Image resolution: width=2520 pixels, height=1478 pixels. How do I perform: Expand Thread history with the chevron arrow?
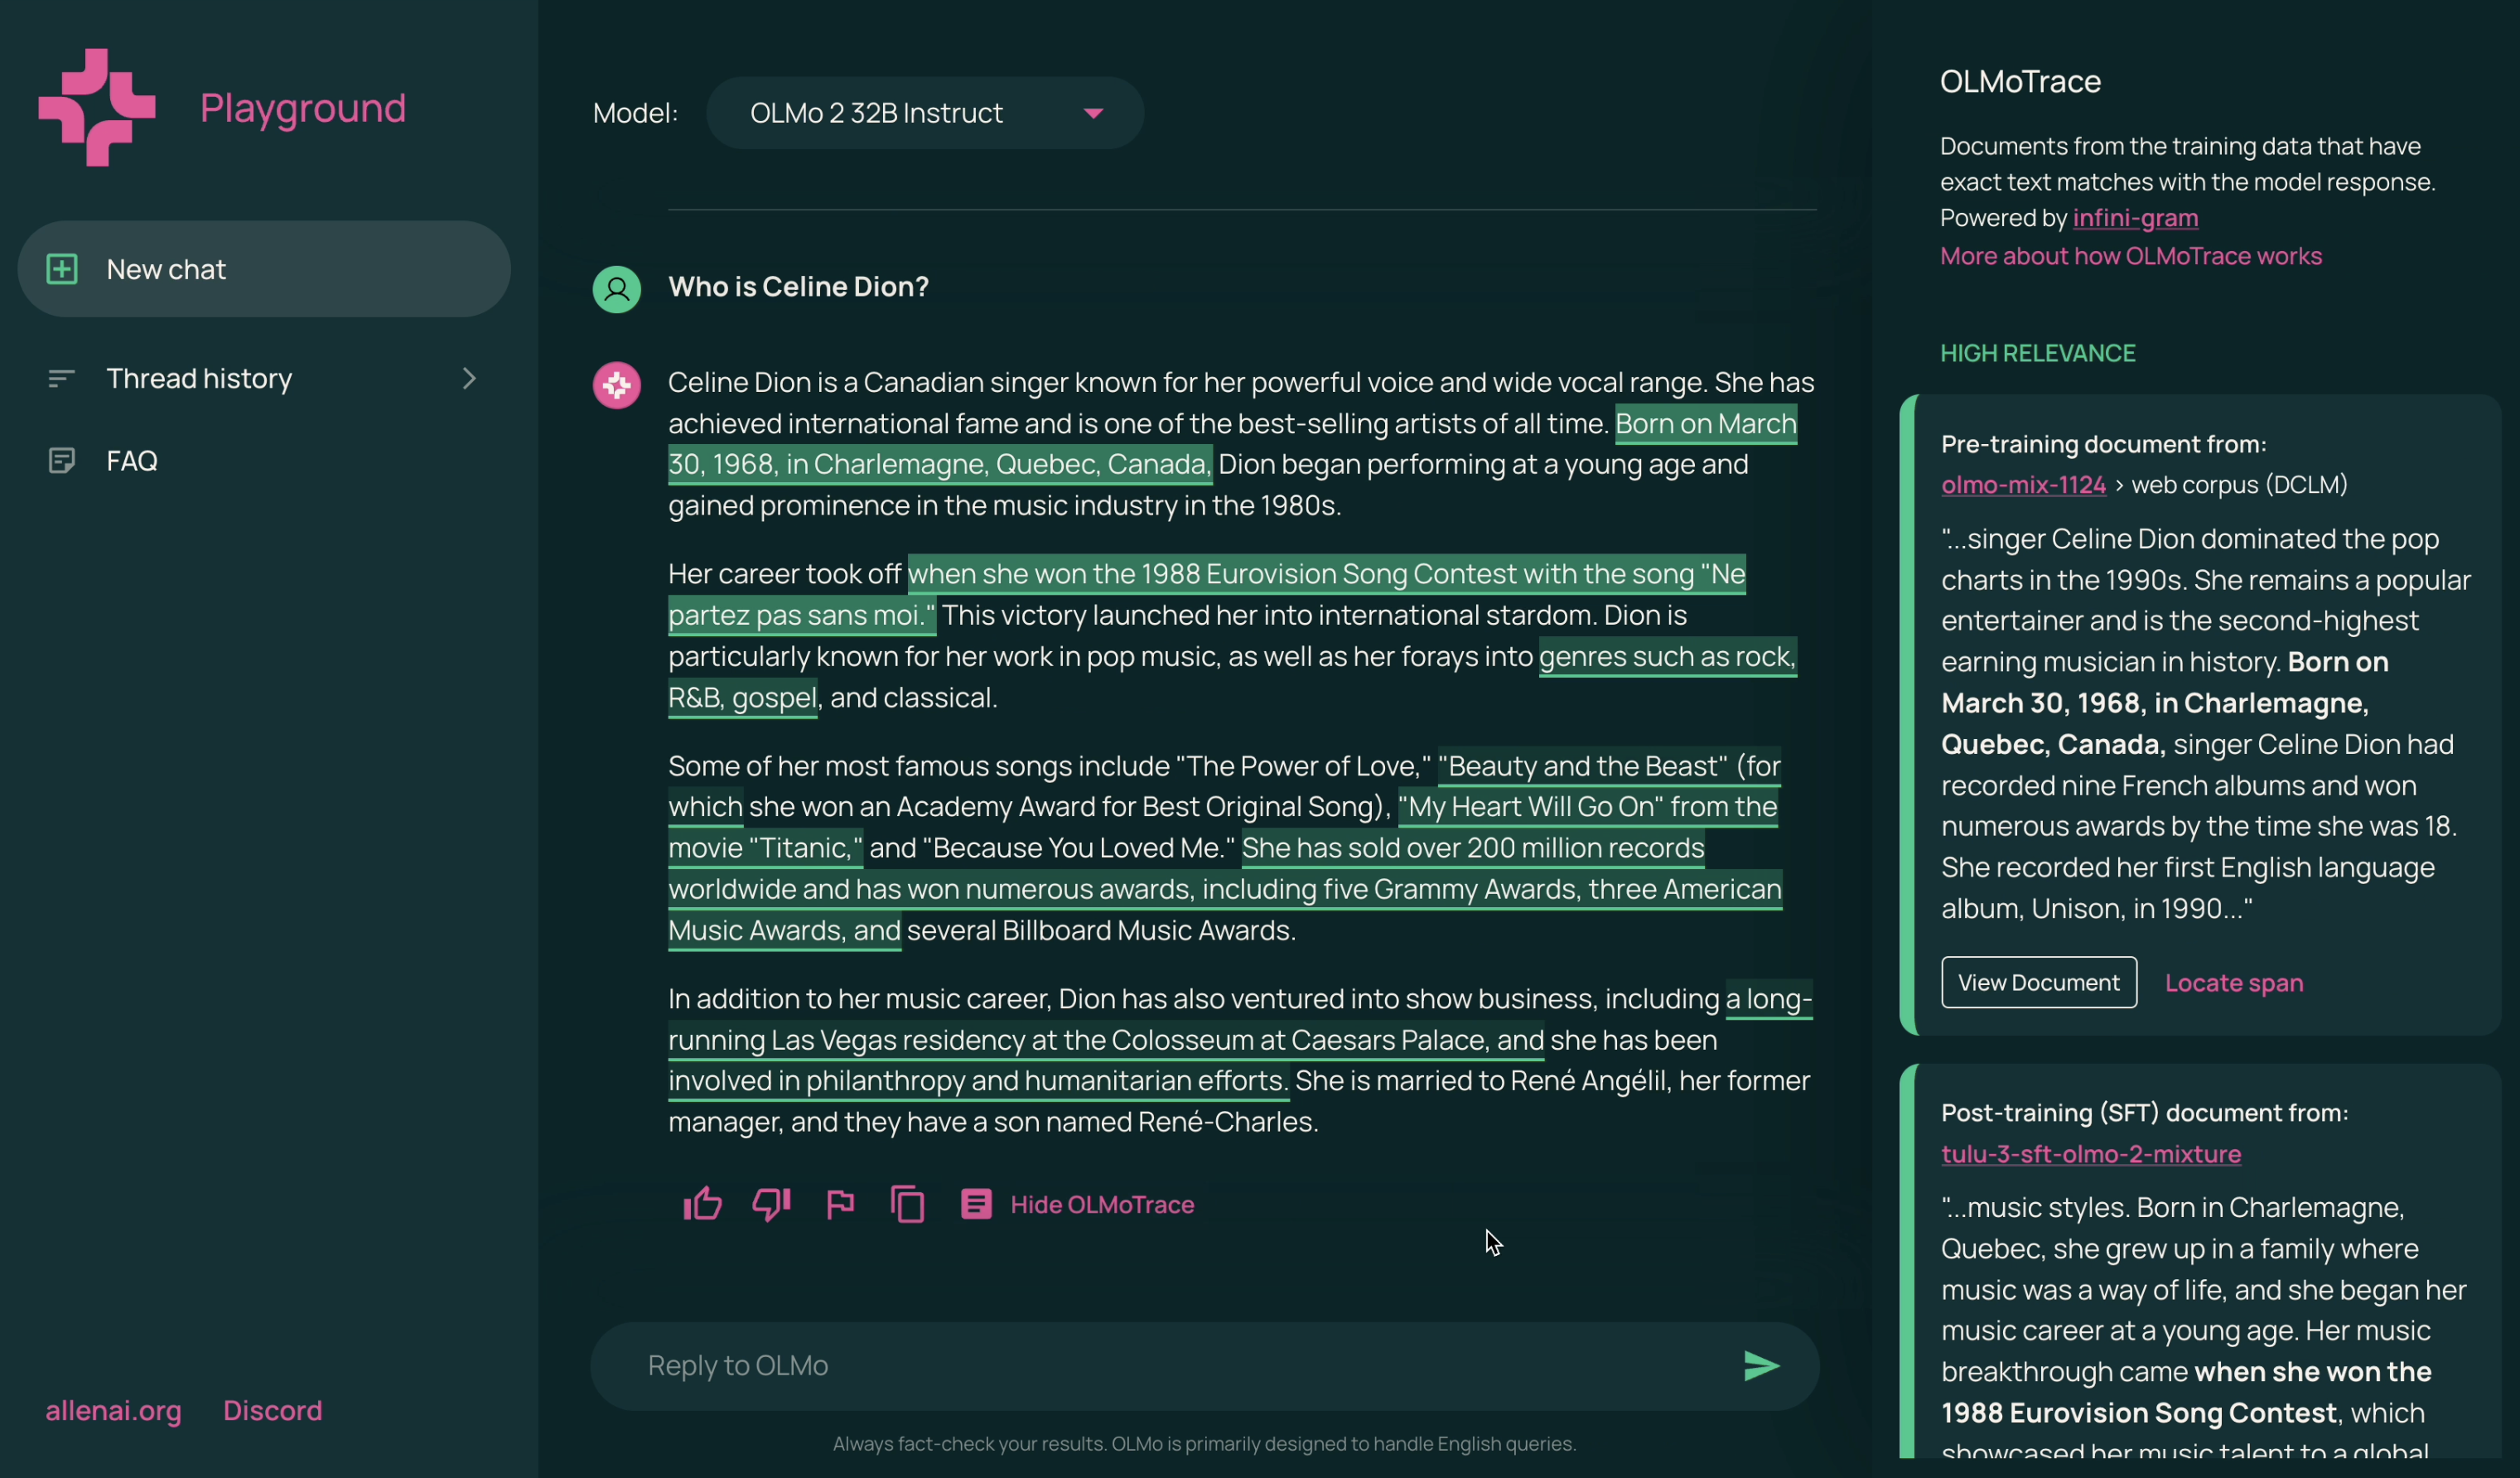pos(469,378)
